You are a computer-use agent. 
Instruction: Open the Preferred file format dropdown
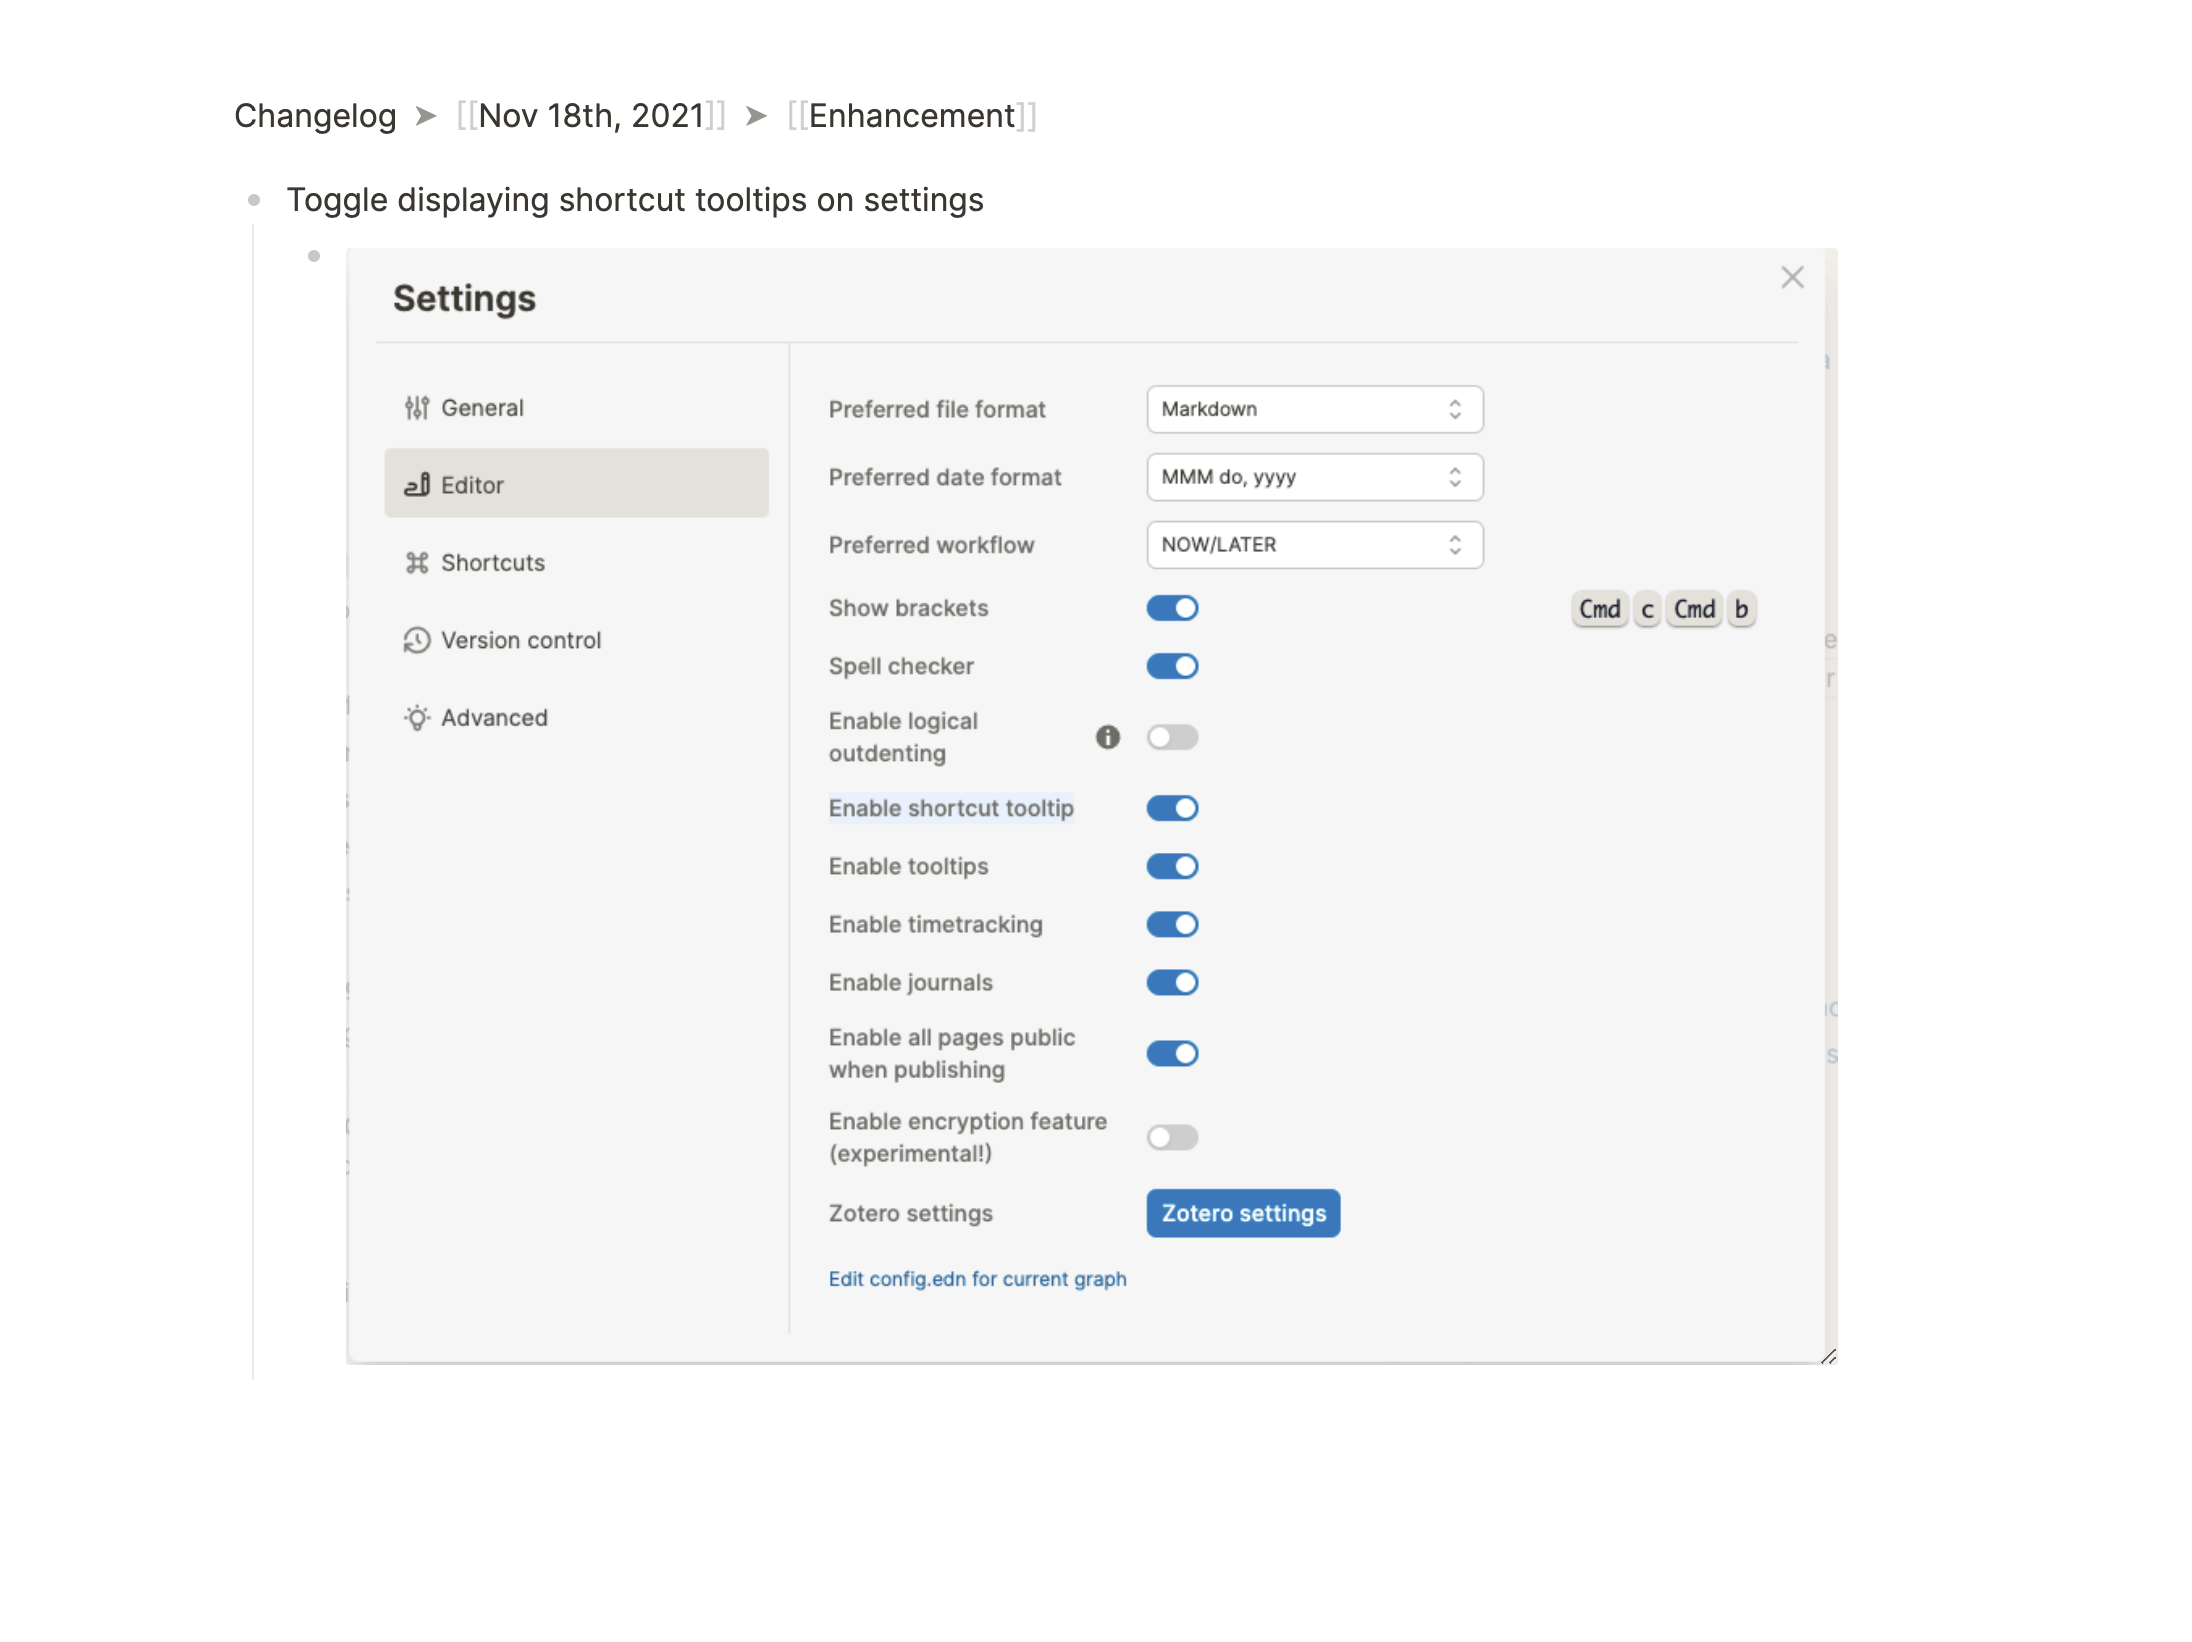tap(1314, 409)
